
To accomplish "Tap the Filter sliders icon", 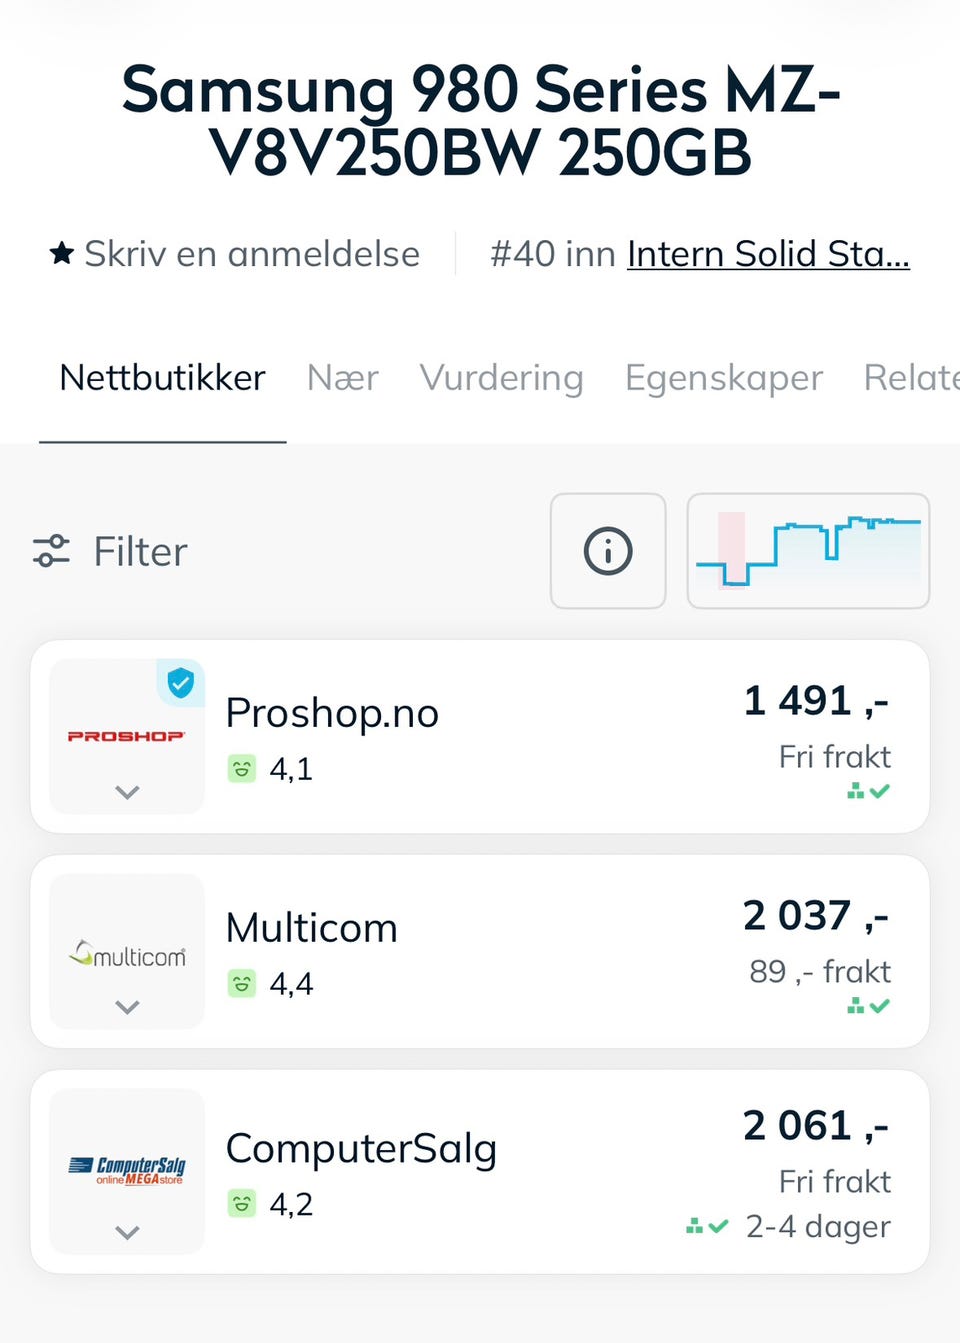I will 51,551.
